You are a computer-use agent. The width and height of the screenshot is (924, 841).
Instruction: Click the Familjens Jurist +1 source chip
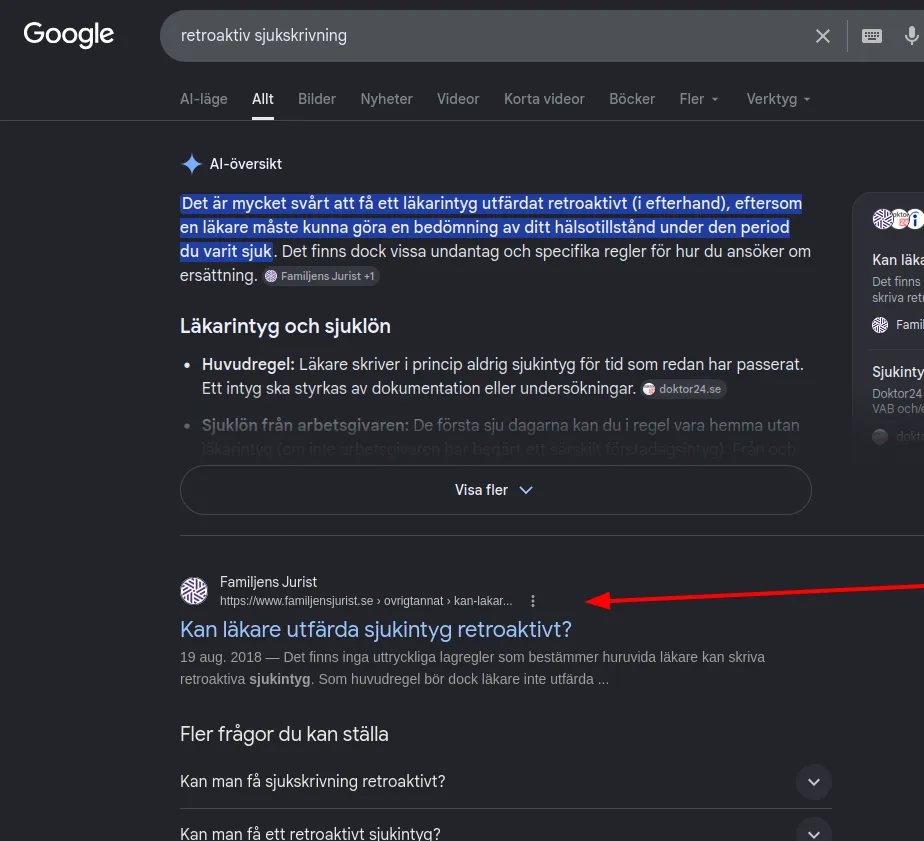click(x=321, y=276)
